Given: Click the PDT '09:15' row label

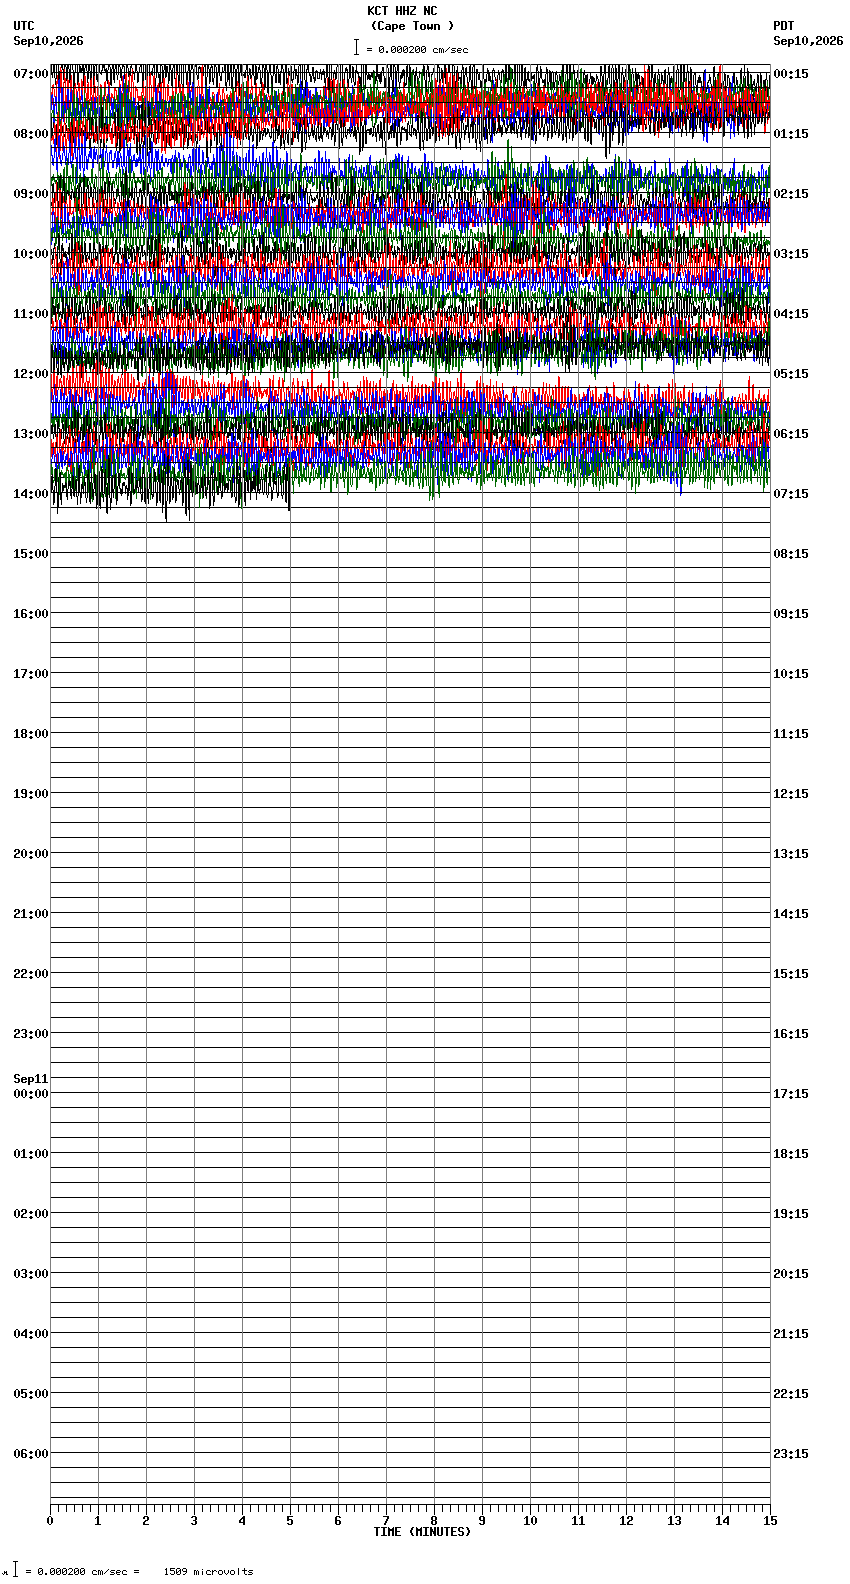Looking at the screenshot, I should (x=791, y=614).
